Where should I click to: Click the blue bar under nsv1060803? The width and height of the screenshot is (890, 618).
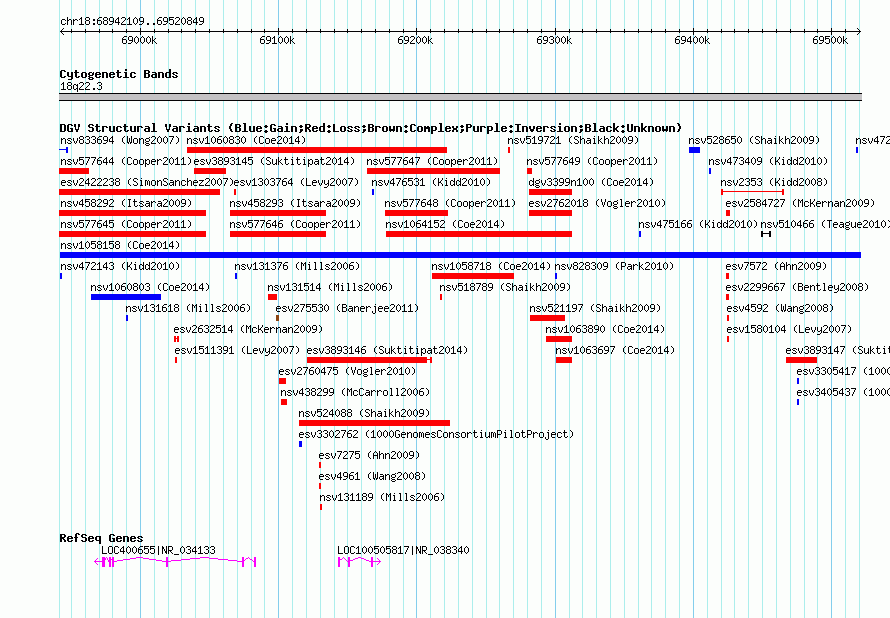pos(126,297)
